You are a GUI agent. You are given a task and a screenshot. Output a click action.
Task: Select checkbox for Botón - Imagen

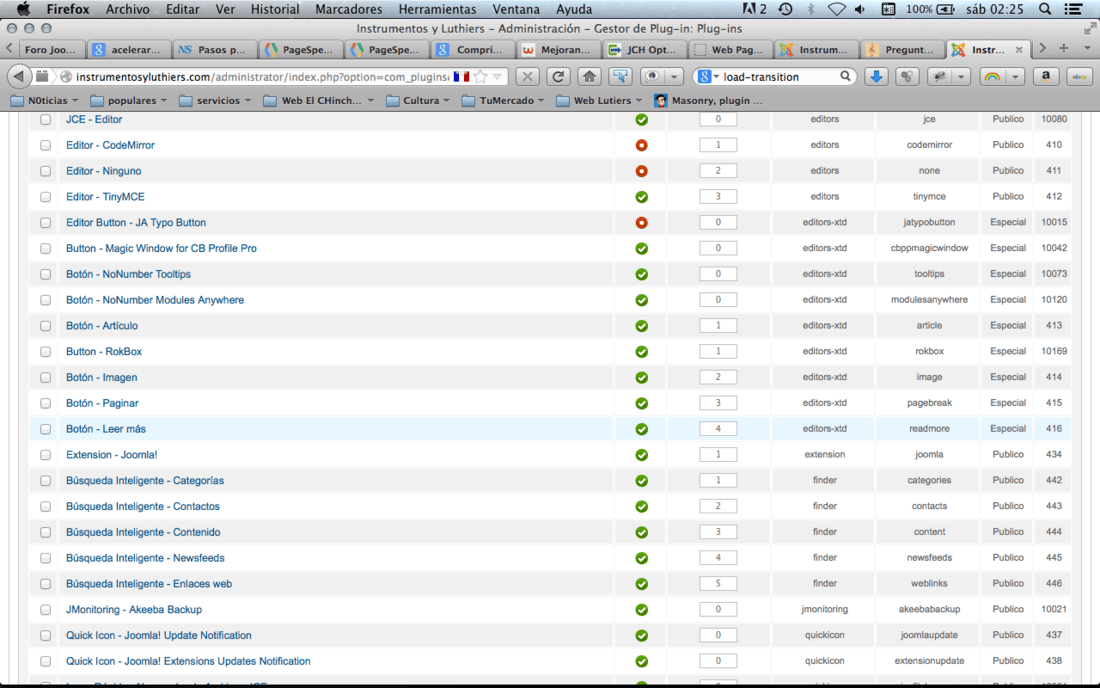coord(46,377)
